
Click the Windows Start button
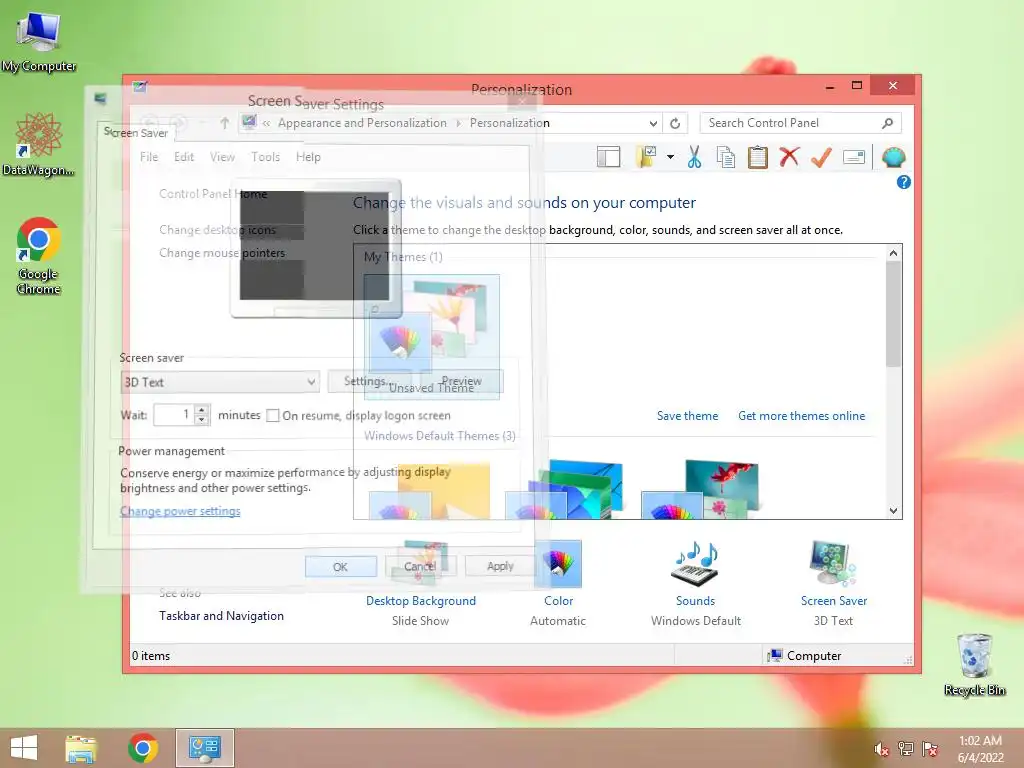pyautogui.click(x=24, y=748)
